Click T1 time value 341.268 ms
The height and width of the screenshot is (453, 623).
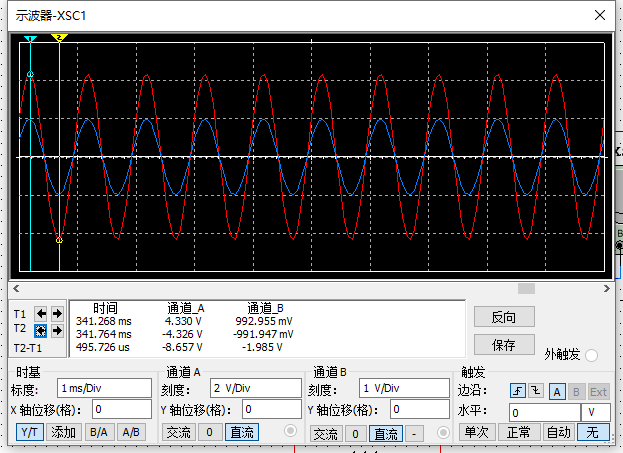tap(104, 321)
